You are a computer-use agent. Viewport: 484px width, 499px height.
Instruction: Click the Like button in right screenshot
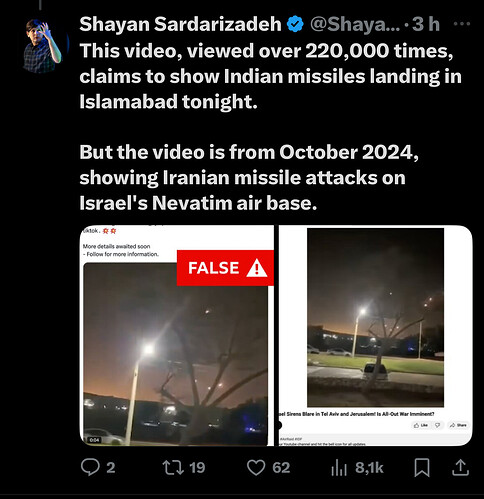click(x=421, y=425)
